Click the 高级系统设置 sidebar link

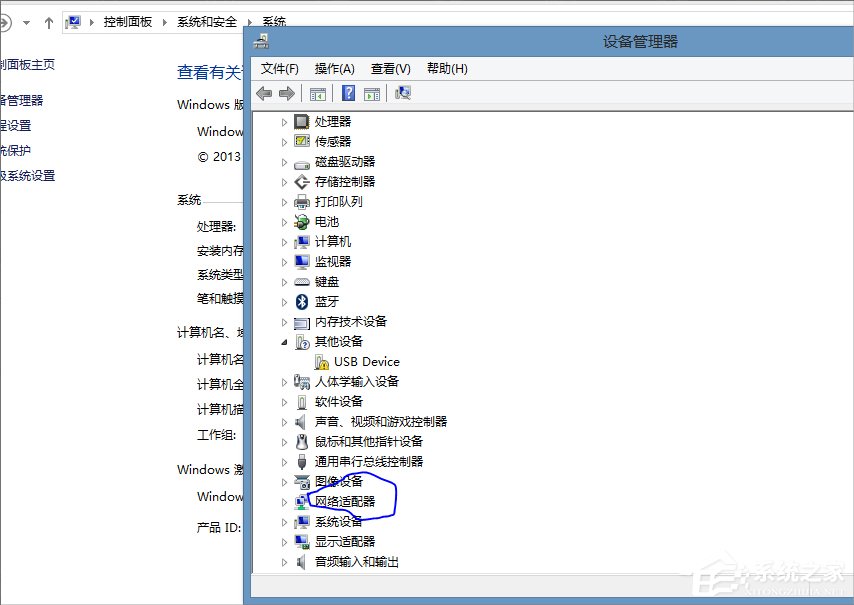point(27,174)
